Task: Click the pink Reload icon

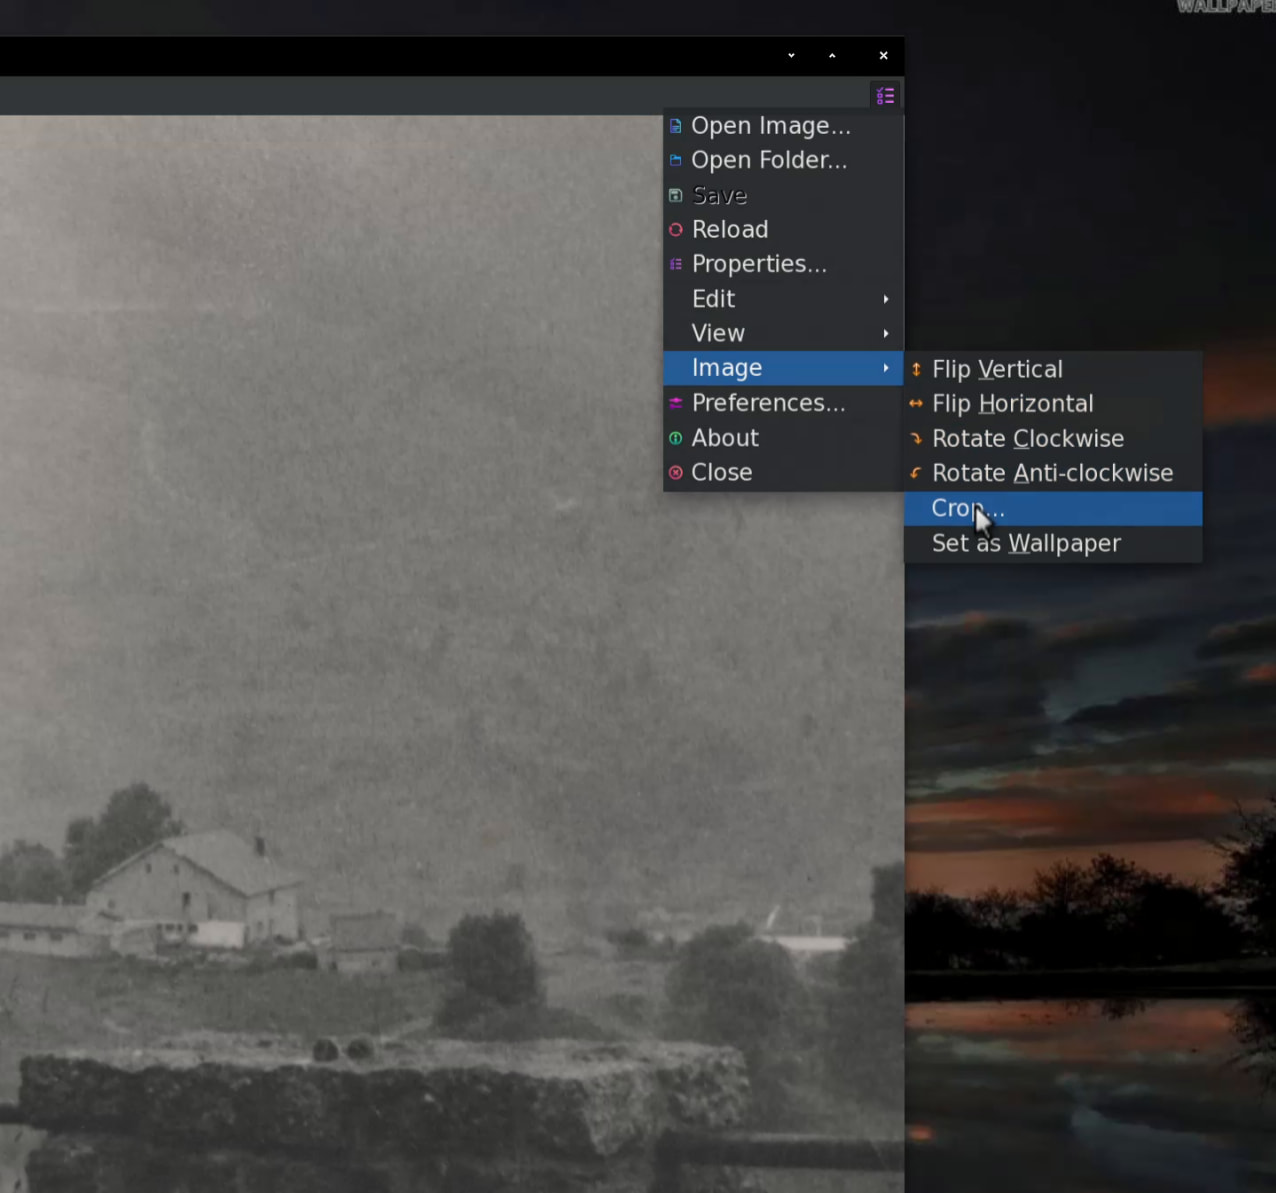Action: point(676,230)
